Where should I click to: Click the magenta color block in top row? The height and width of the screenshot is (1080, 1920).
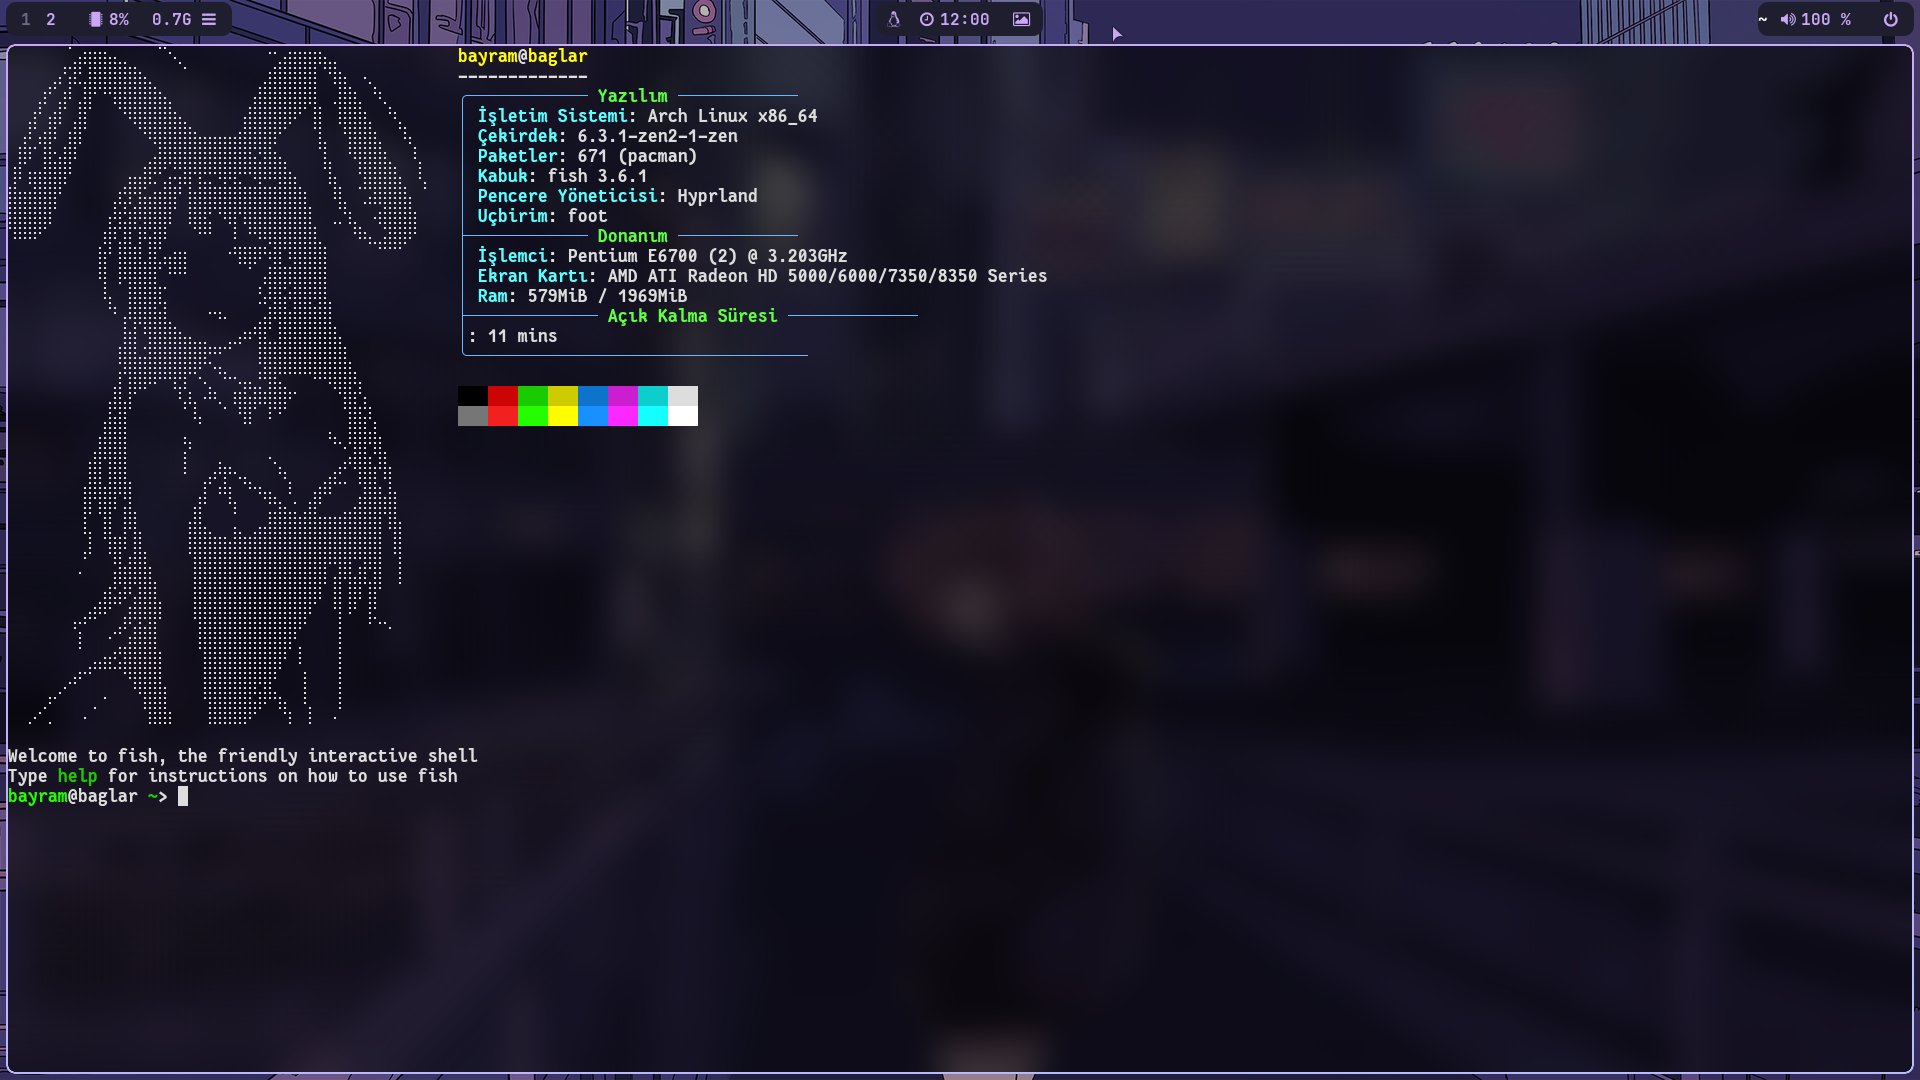click(623, 396)
